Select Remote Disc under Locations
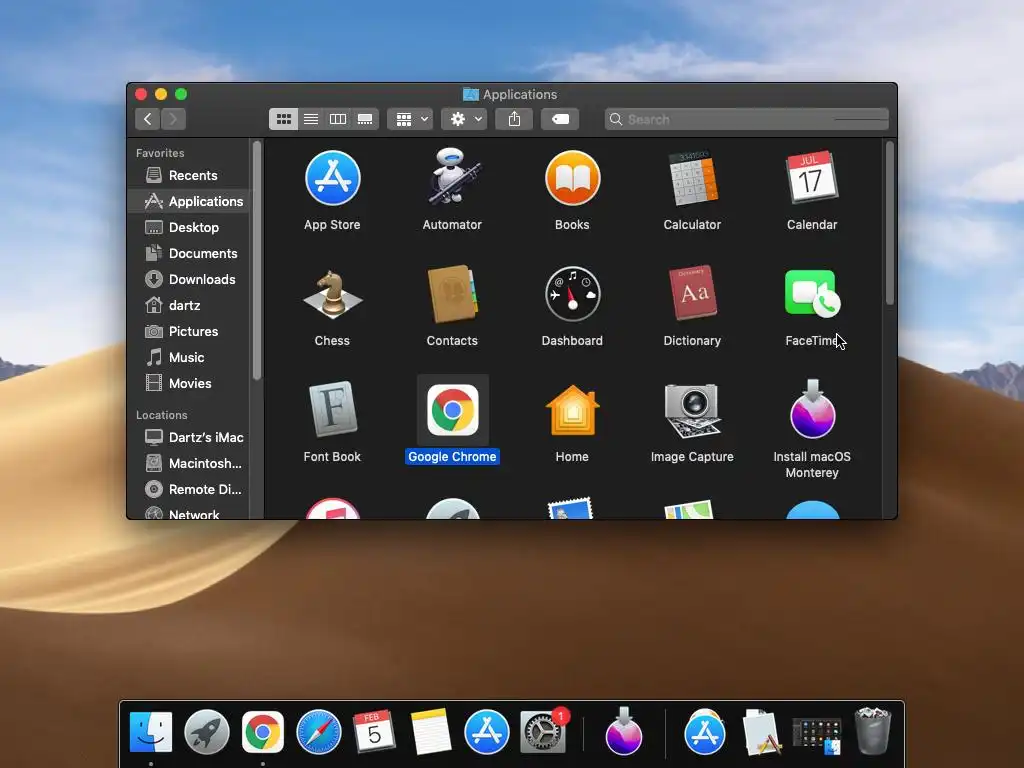Viewport: 1024px width, 768px height. (x=189, y=489)
